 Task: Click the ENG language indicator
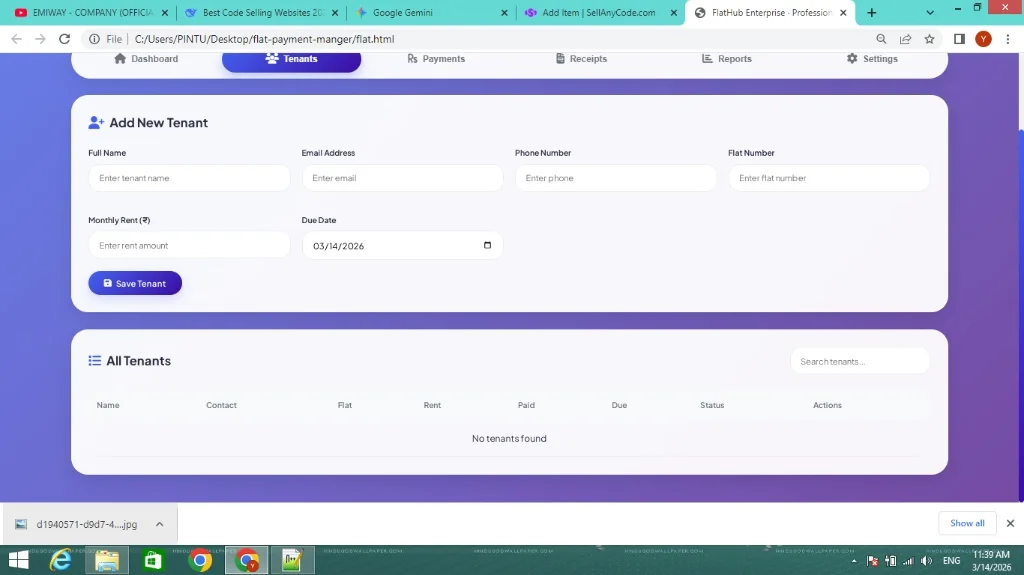pyautogui.click(x=952, y=561)
